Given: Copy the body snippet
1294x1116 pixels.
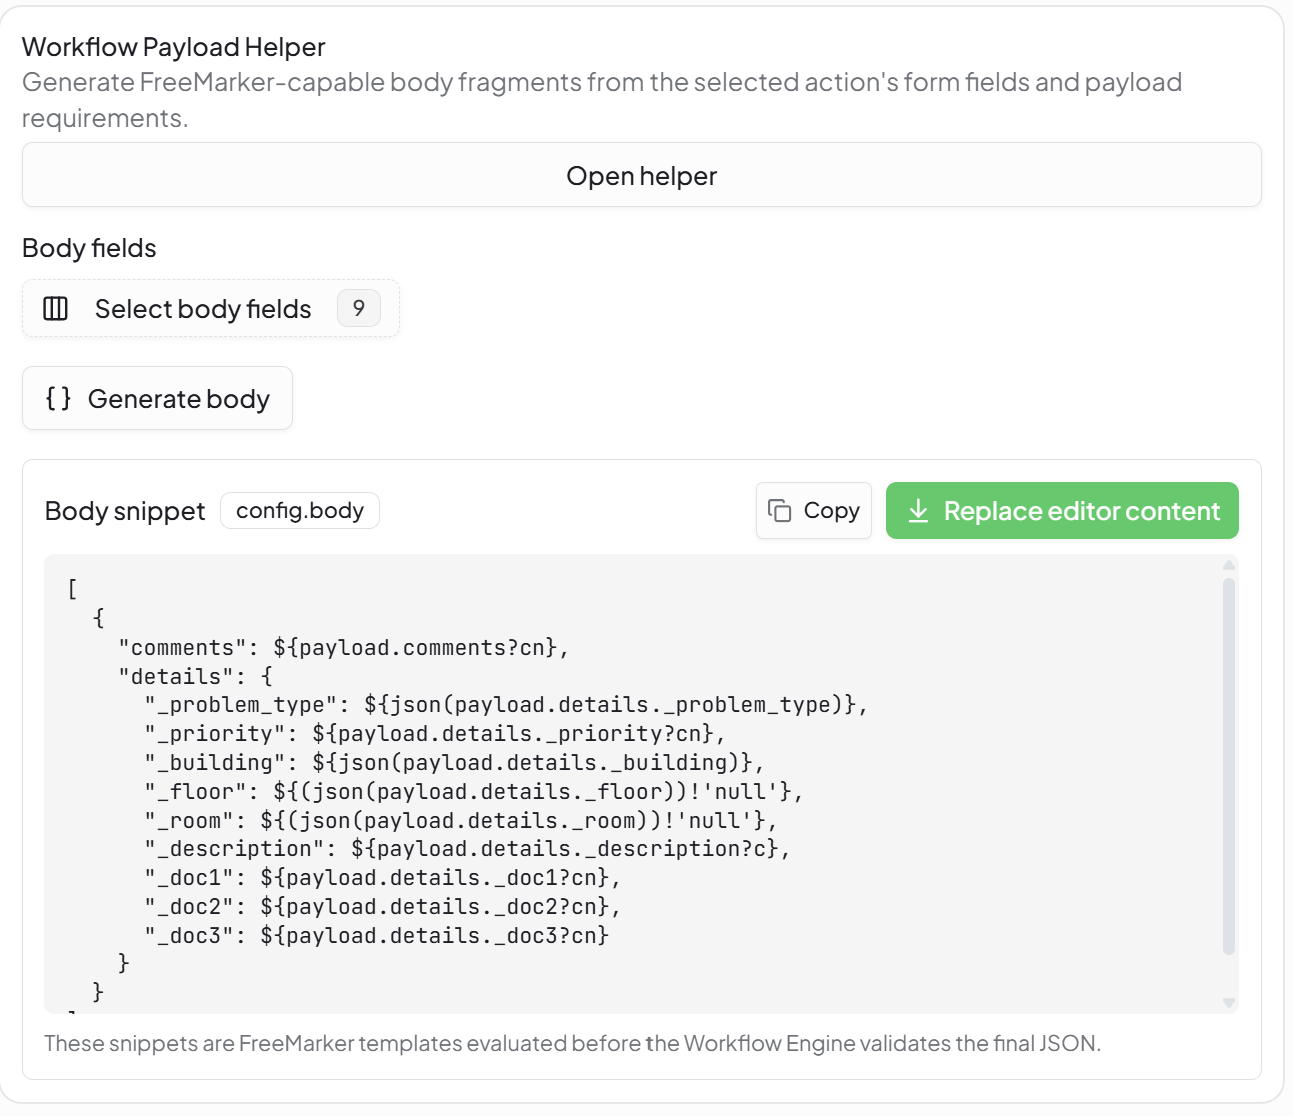Looking at the screenshot, I should 814,511.
